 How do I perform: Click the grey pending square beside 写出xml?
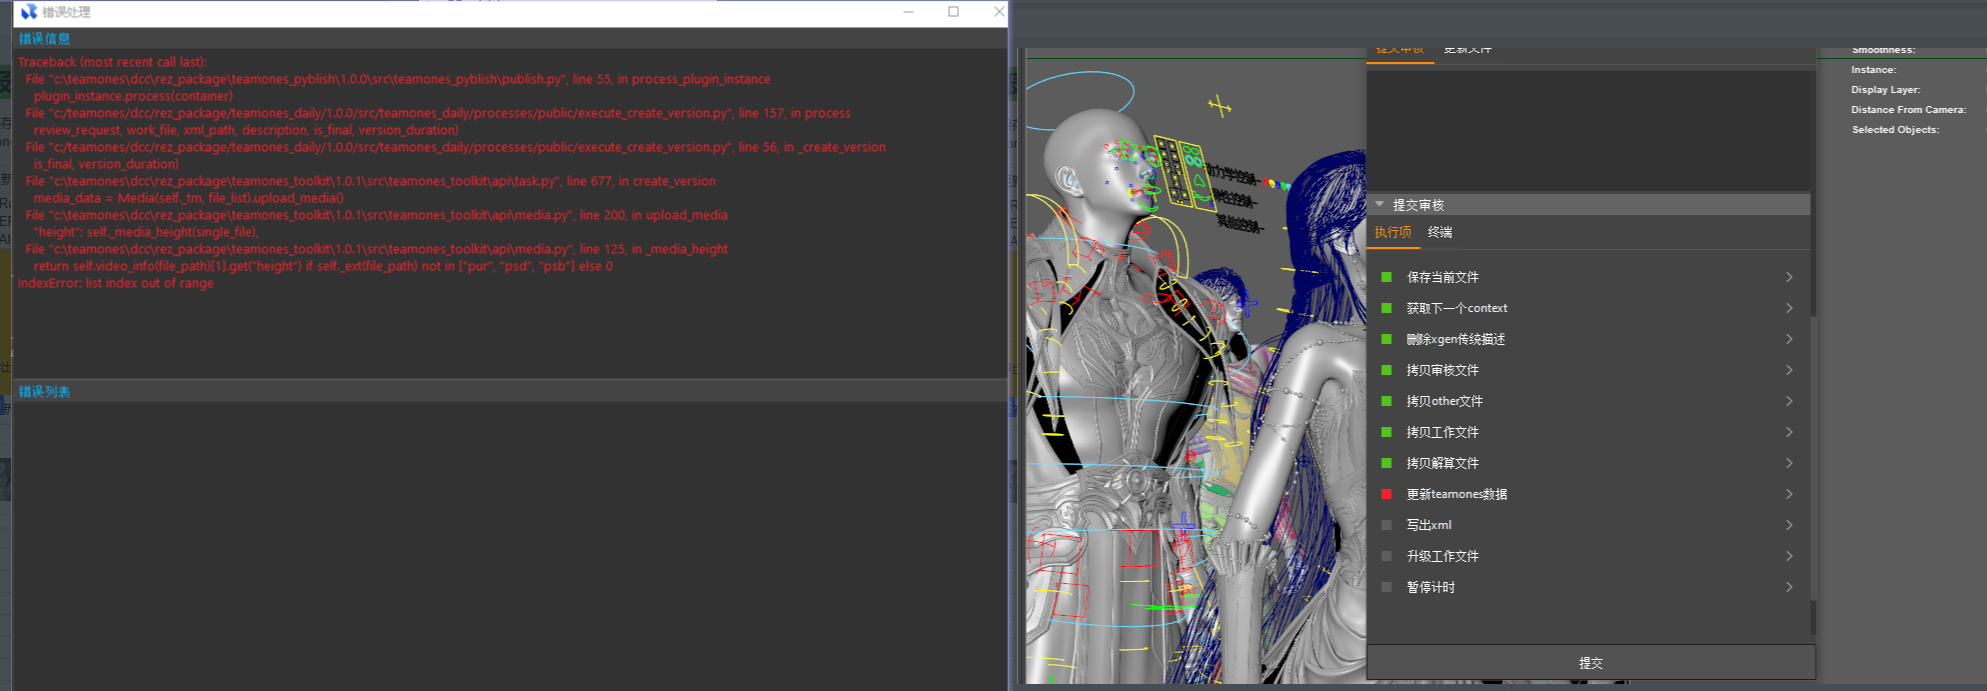point(1386,525)
